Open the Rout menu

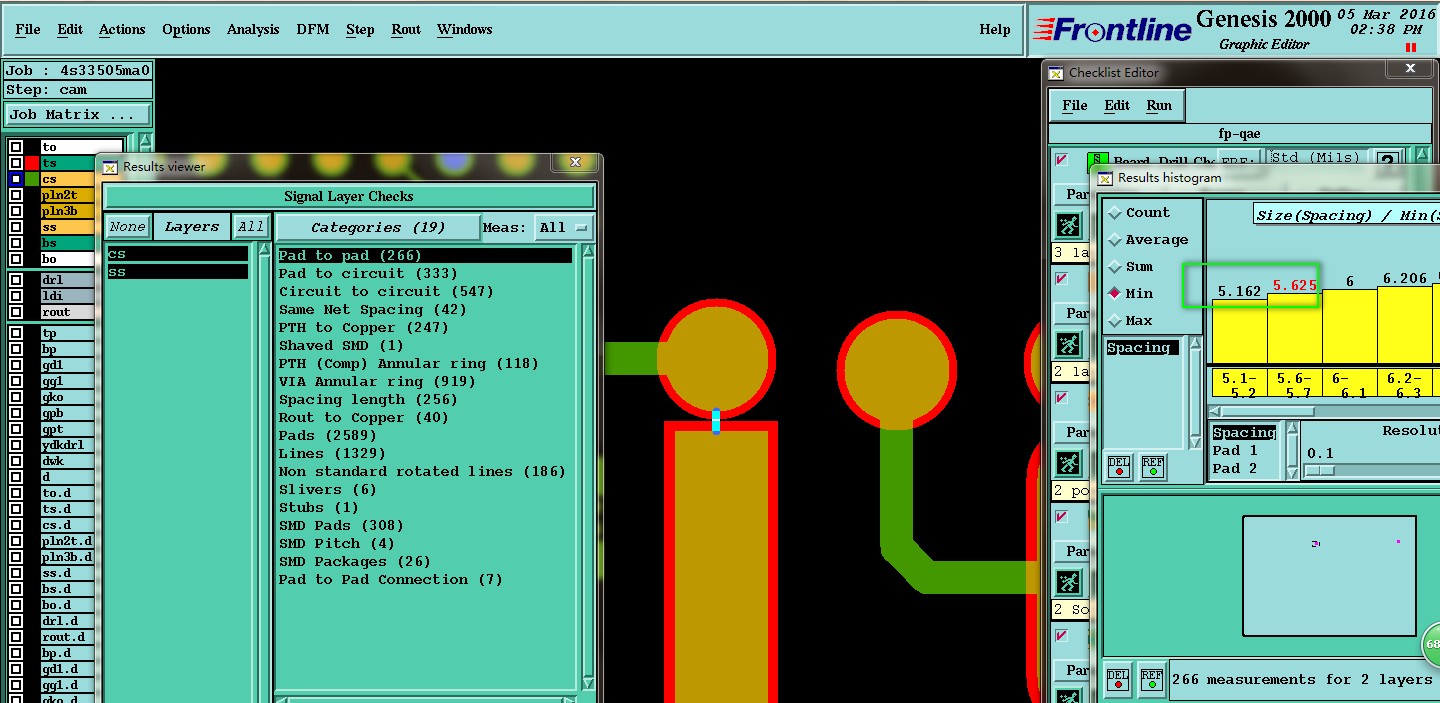pyautogui.click(x=406, y=29)
